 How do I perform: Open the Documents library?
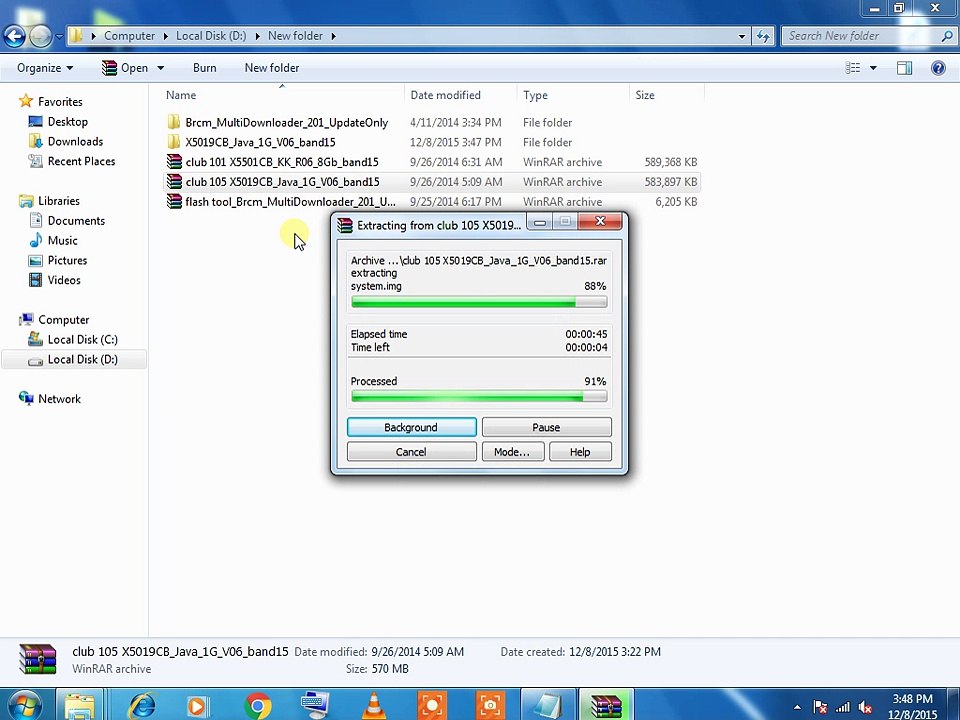[76, 220]
